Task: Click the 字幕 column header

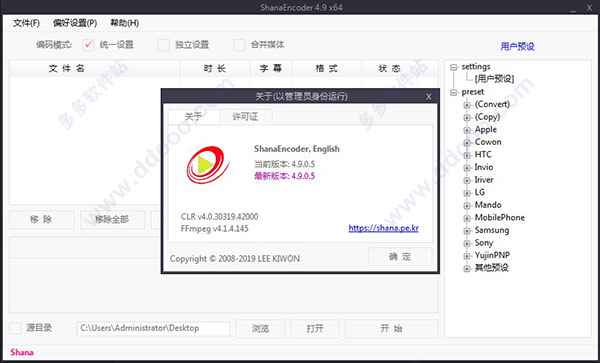Action: (x=271, y=68)
